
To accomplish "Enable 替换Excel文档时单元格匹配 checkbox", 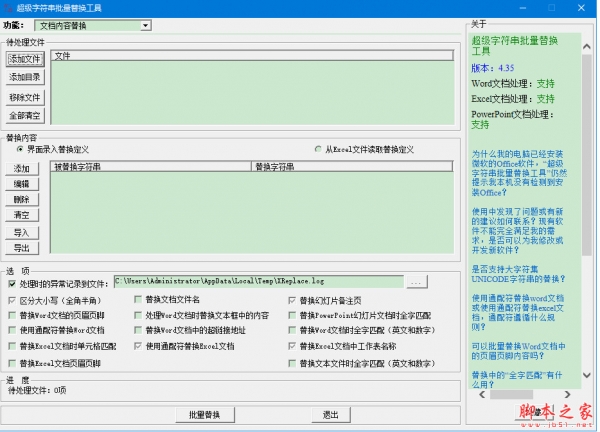I will click(12, 346).
